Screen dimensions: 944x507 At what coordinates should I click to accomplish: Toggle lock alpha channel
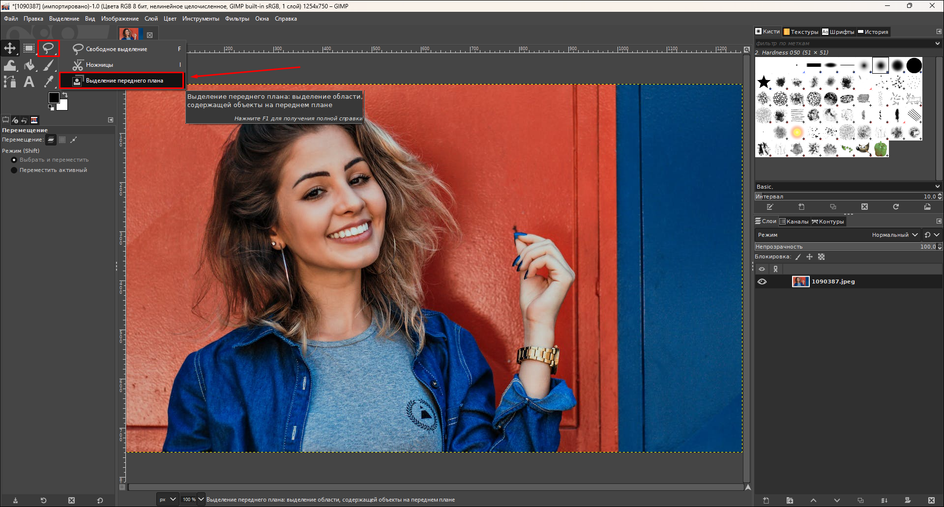821,257
